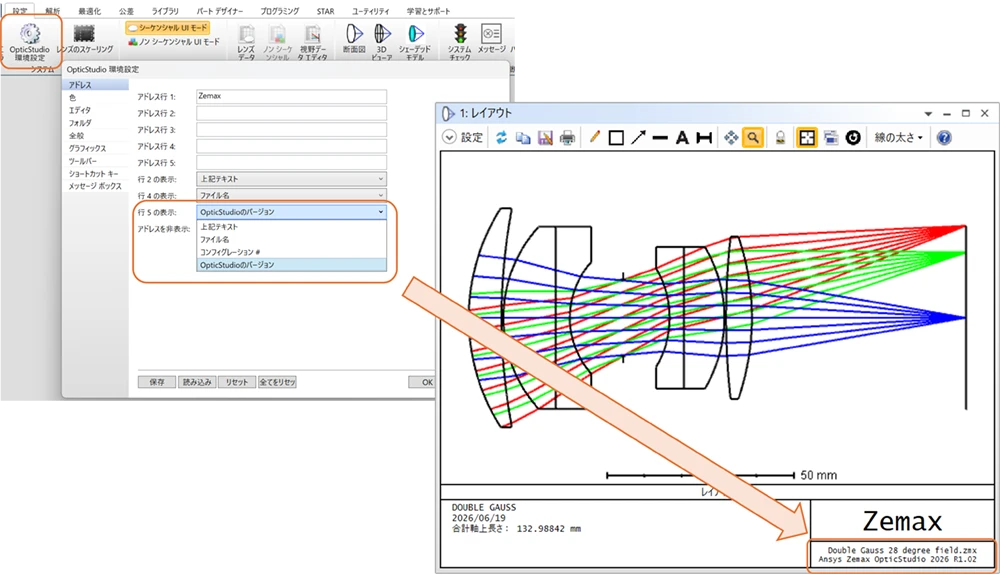This screenshot has width=1000, height=574.
Task: Switch to the 最適化 ribbon tab
Action: click(x=89, y=11)
